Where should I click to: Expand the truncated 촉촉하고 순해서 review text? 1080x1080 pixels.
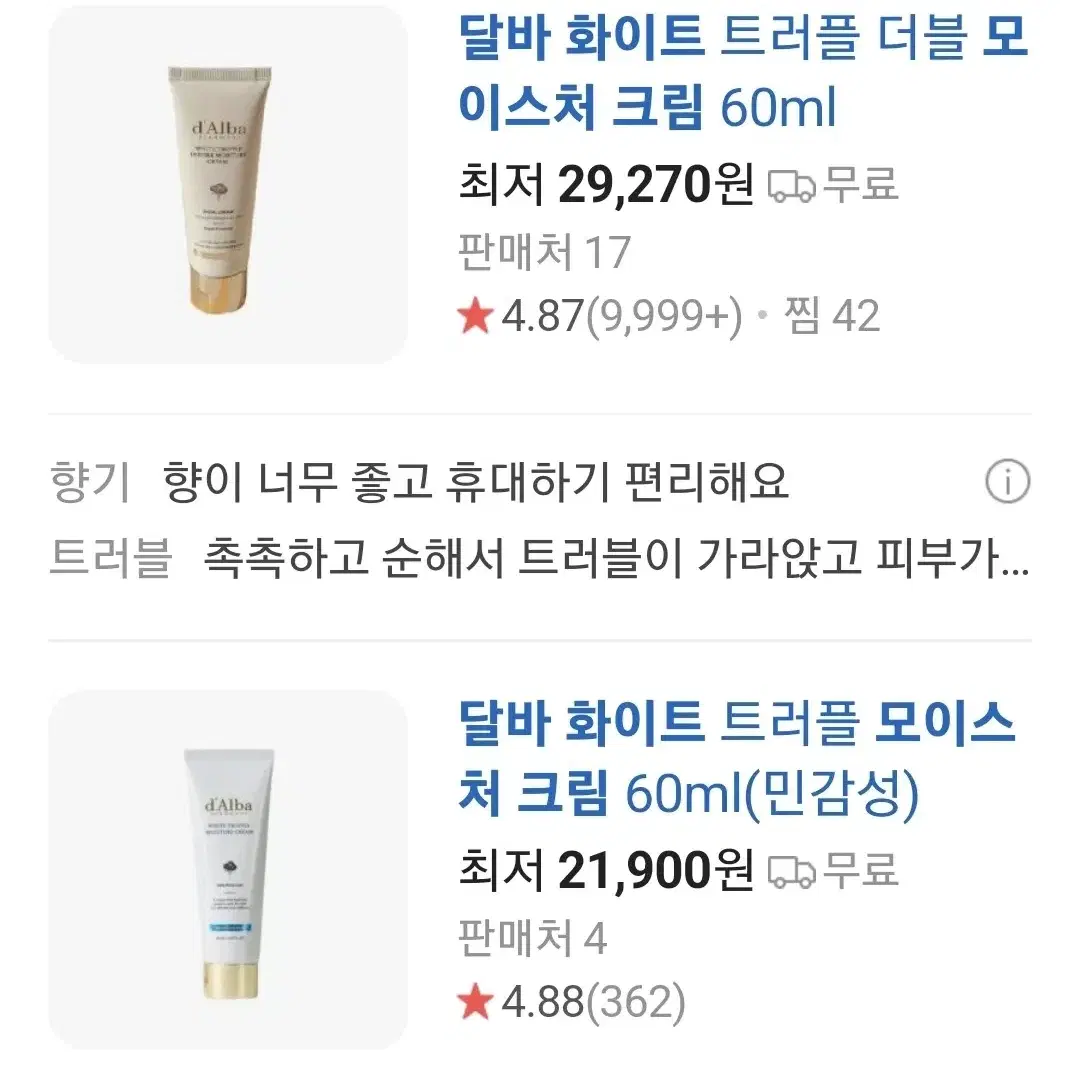pyautogui.click(x=616, y=557)
